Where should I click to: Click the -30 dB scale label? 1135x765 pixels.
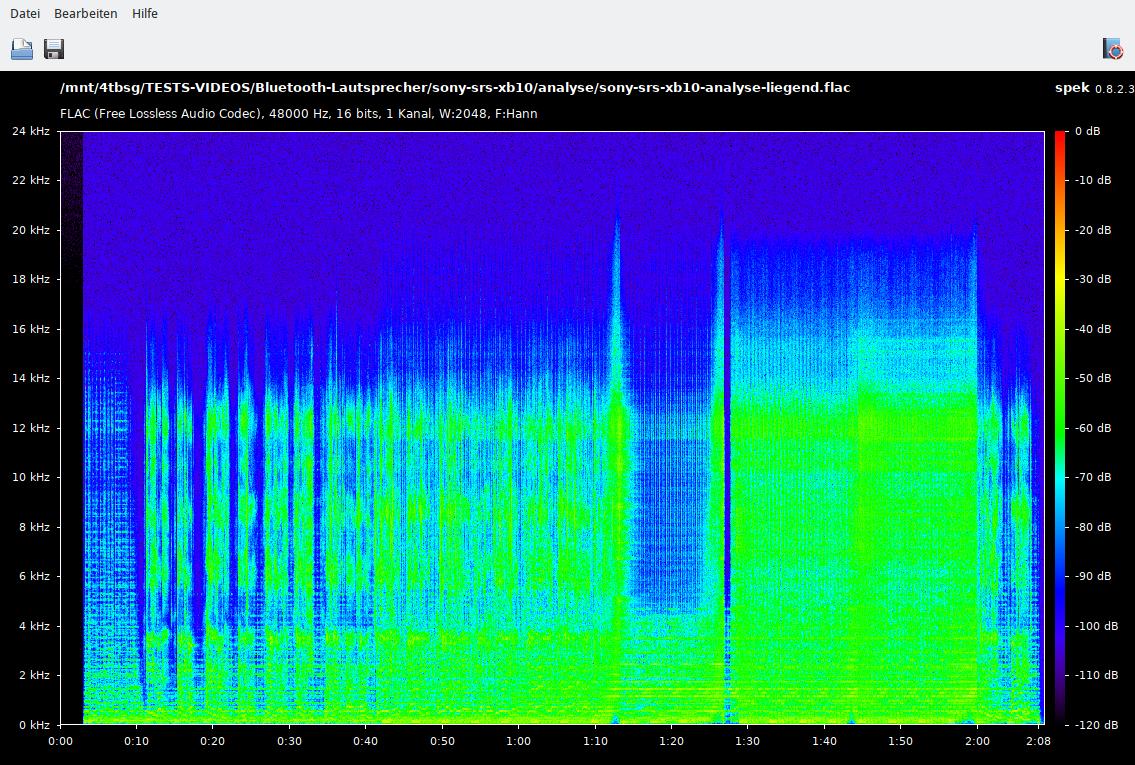[1092, 279]
